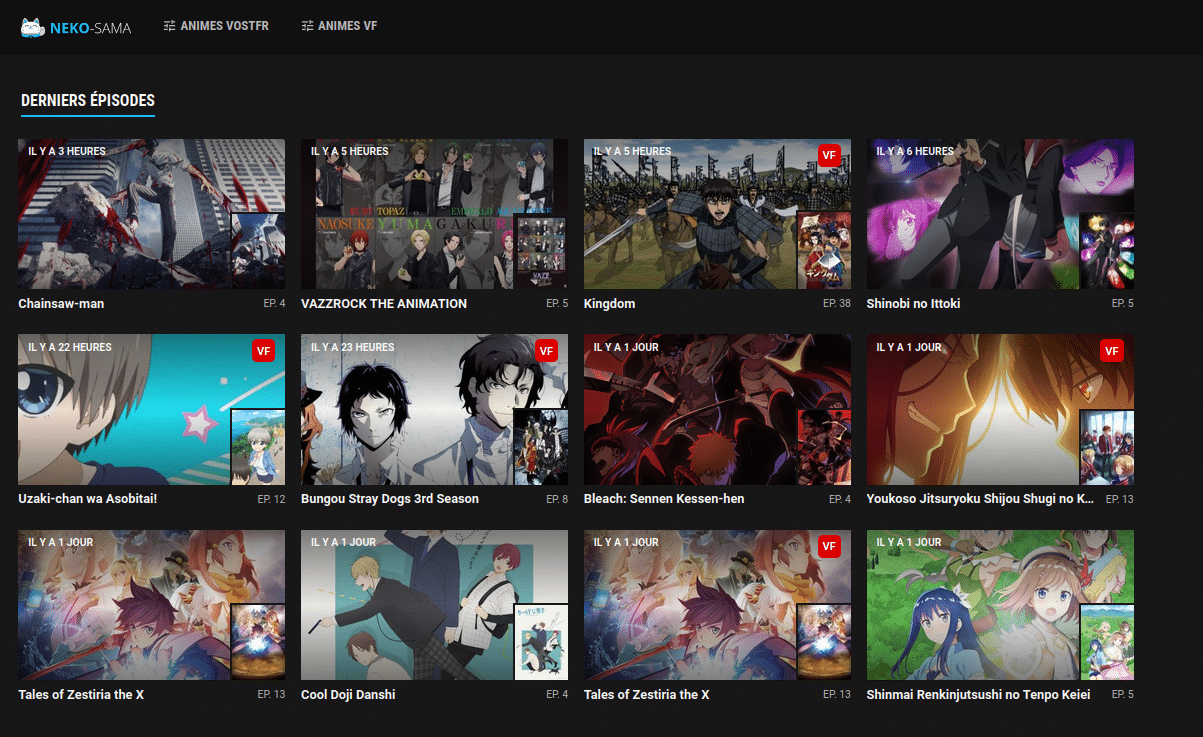Click the small poster on Bleach card
The height and width of the screenshot is (737, 1203).
click(x=824, y=446)
